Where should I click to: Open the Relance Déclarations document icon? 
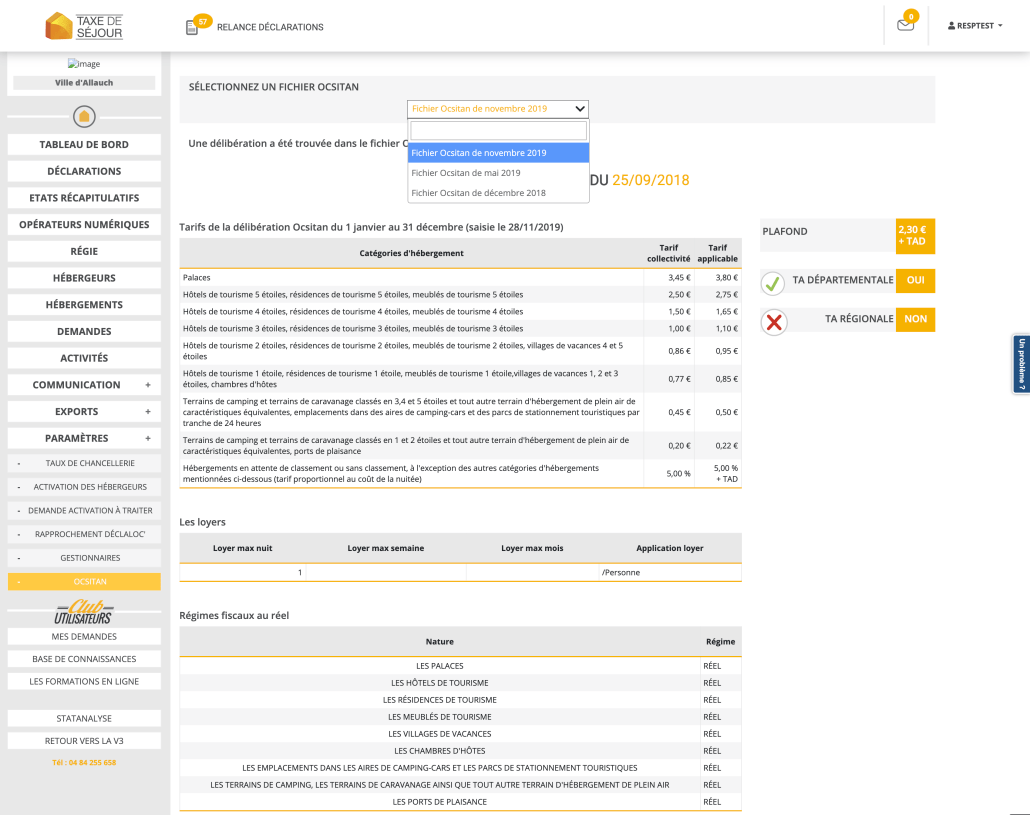(x=192, y=27)
